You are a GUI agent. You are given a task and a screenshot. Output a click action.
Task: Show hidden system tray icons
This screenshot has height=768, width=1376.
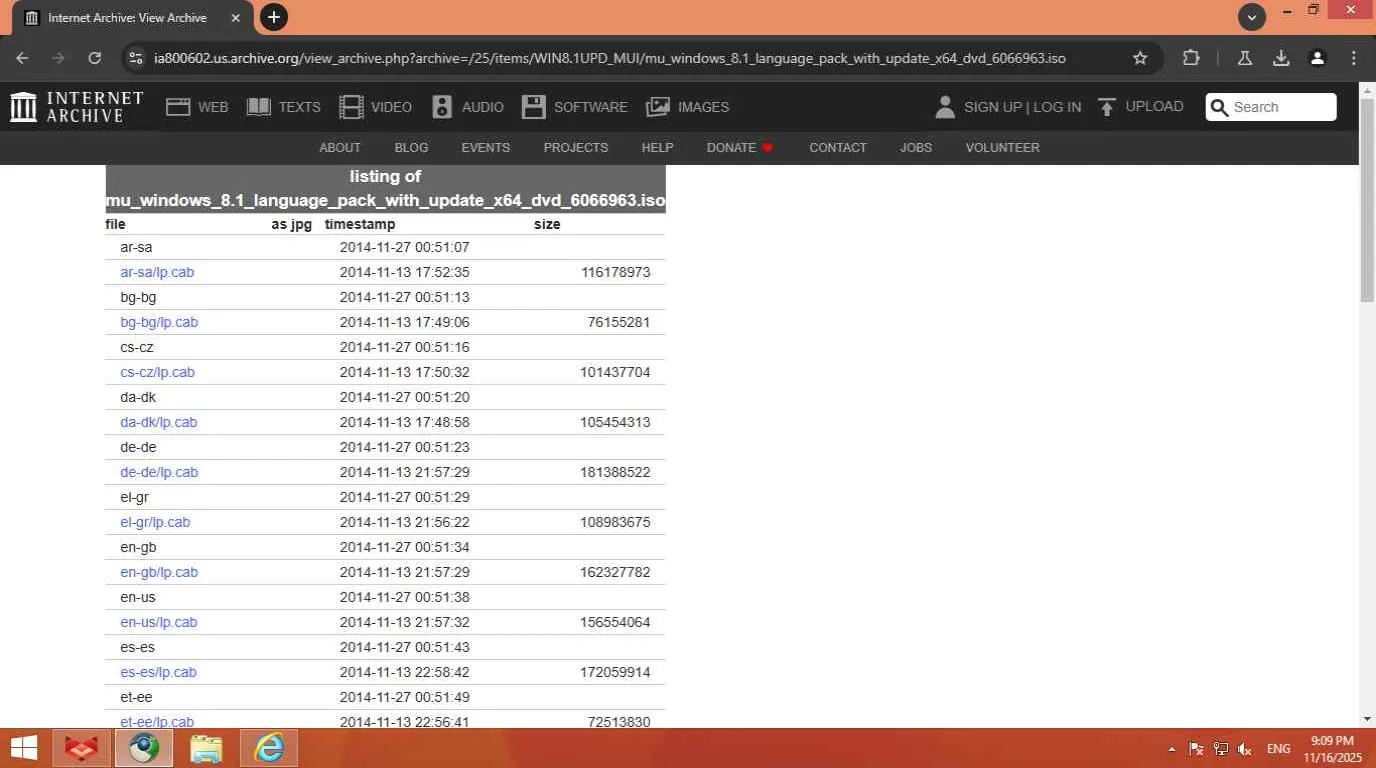point(1172,749)
